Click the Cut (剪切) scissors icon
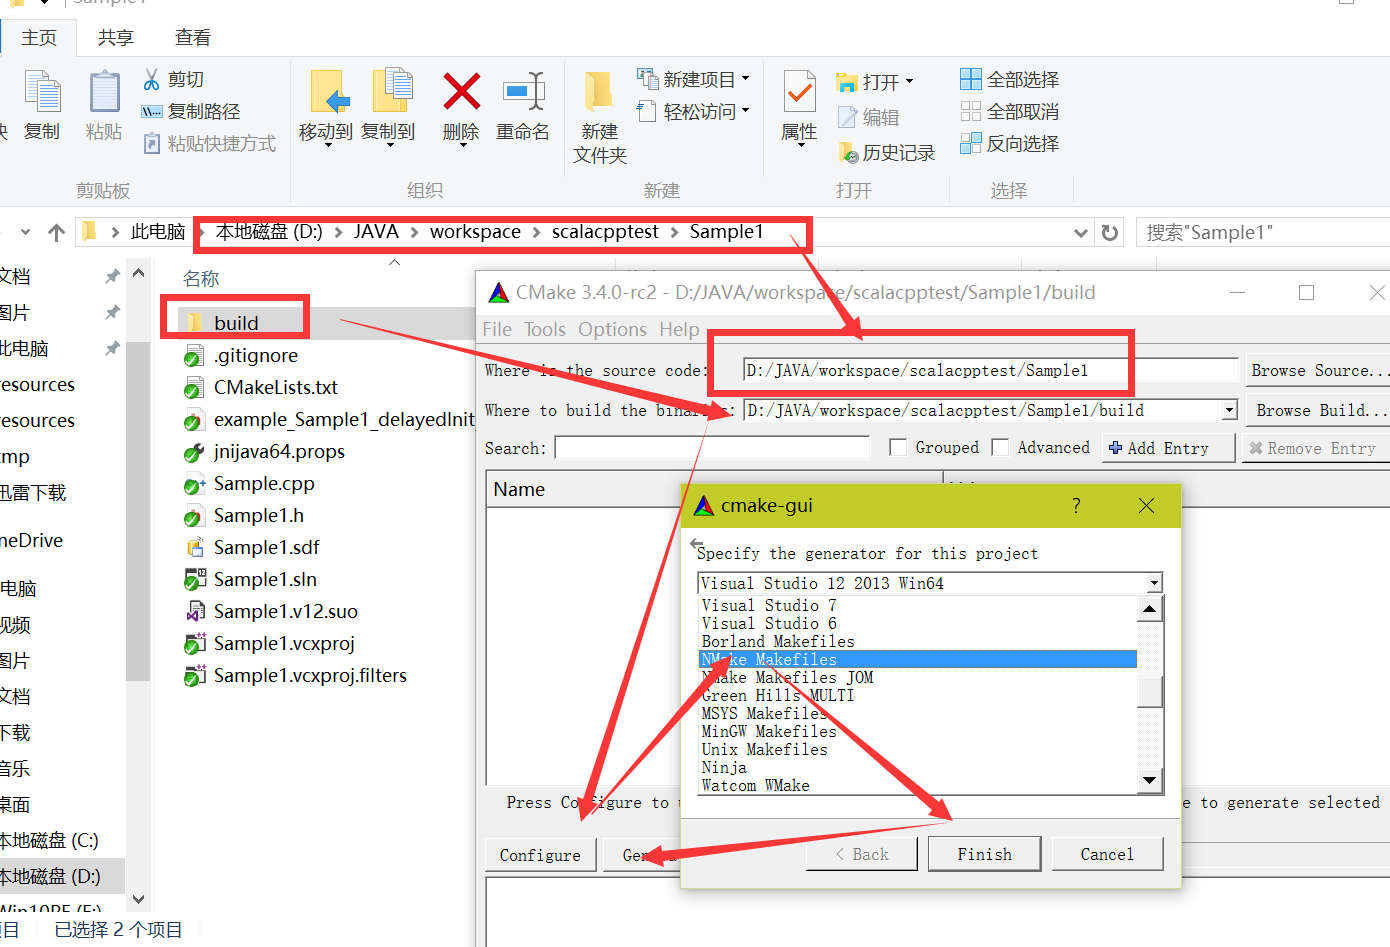The width and height of the screenshot is (1390, 947). pos(152,79)
